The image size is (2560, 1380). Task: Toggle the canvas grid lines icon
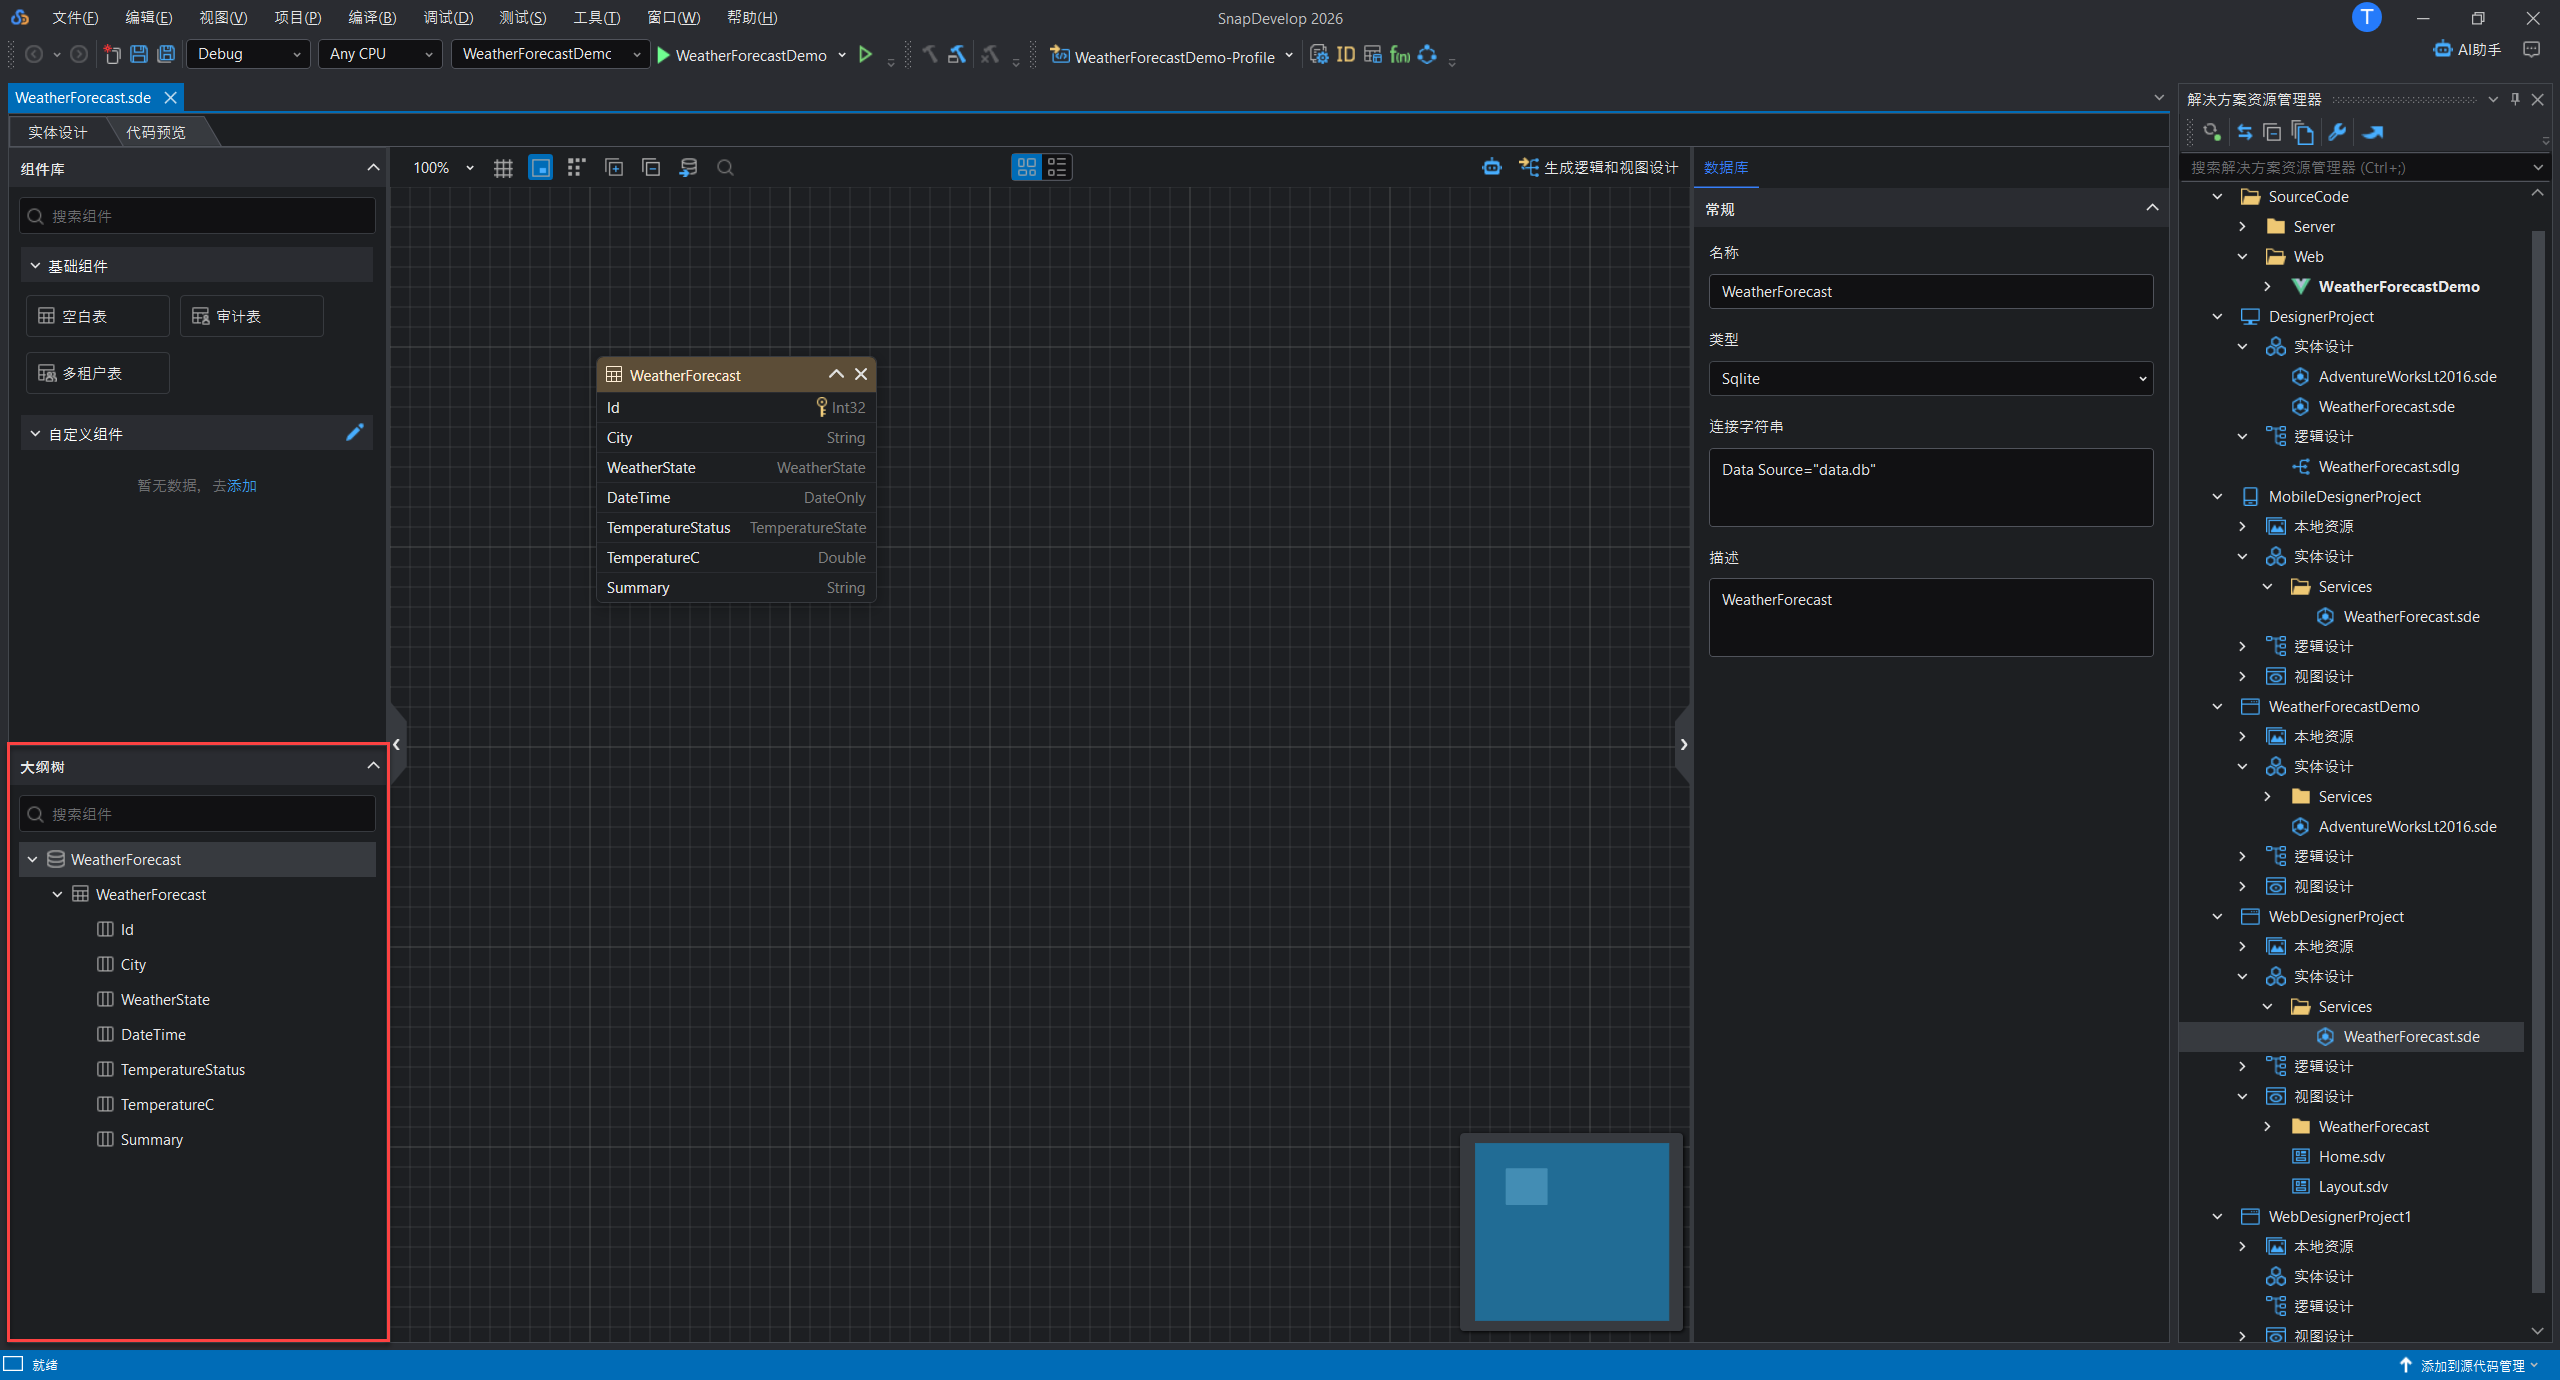pos(503,168)
